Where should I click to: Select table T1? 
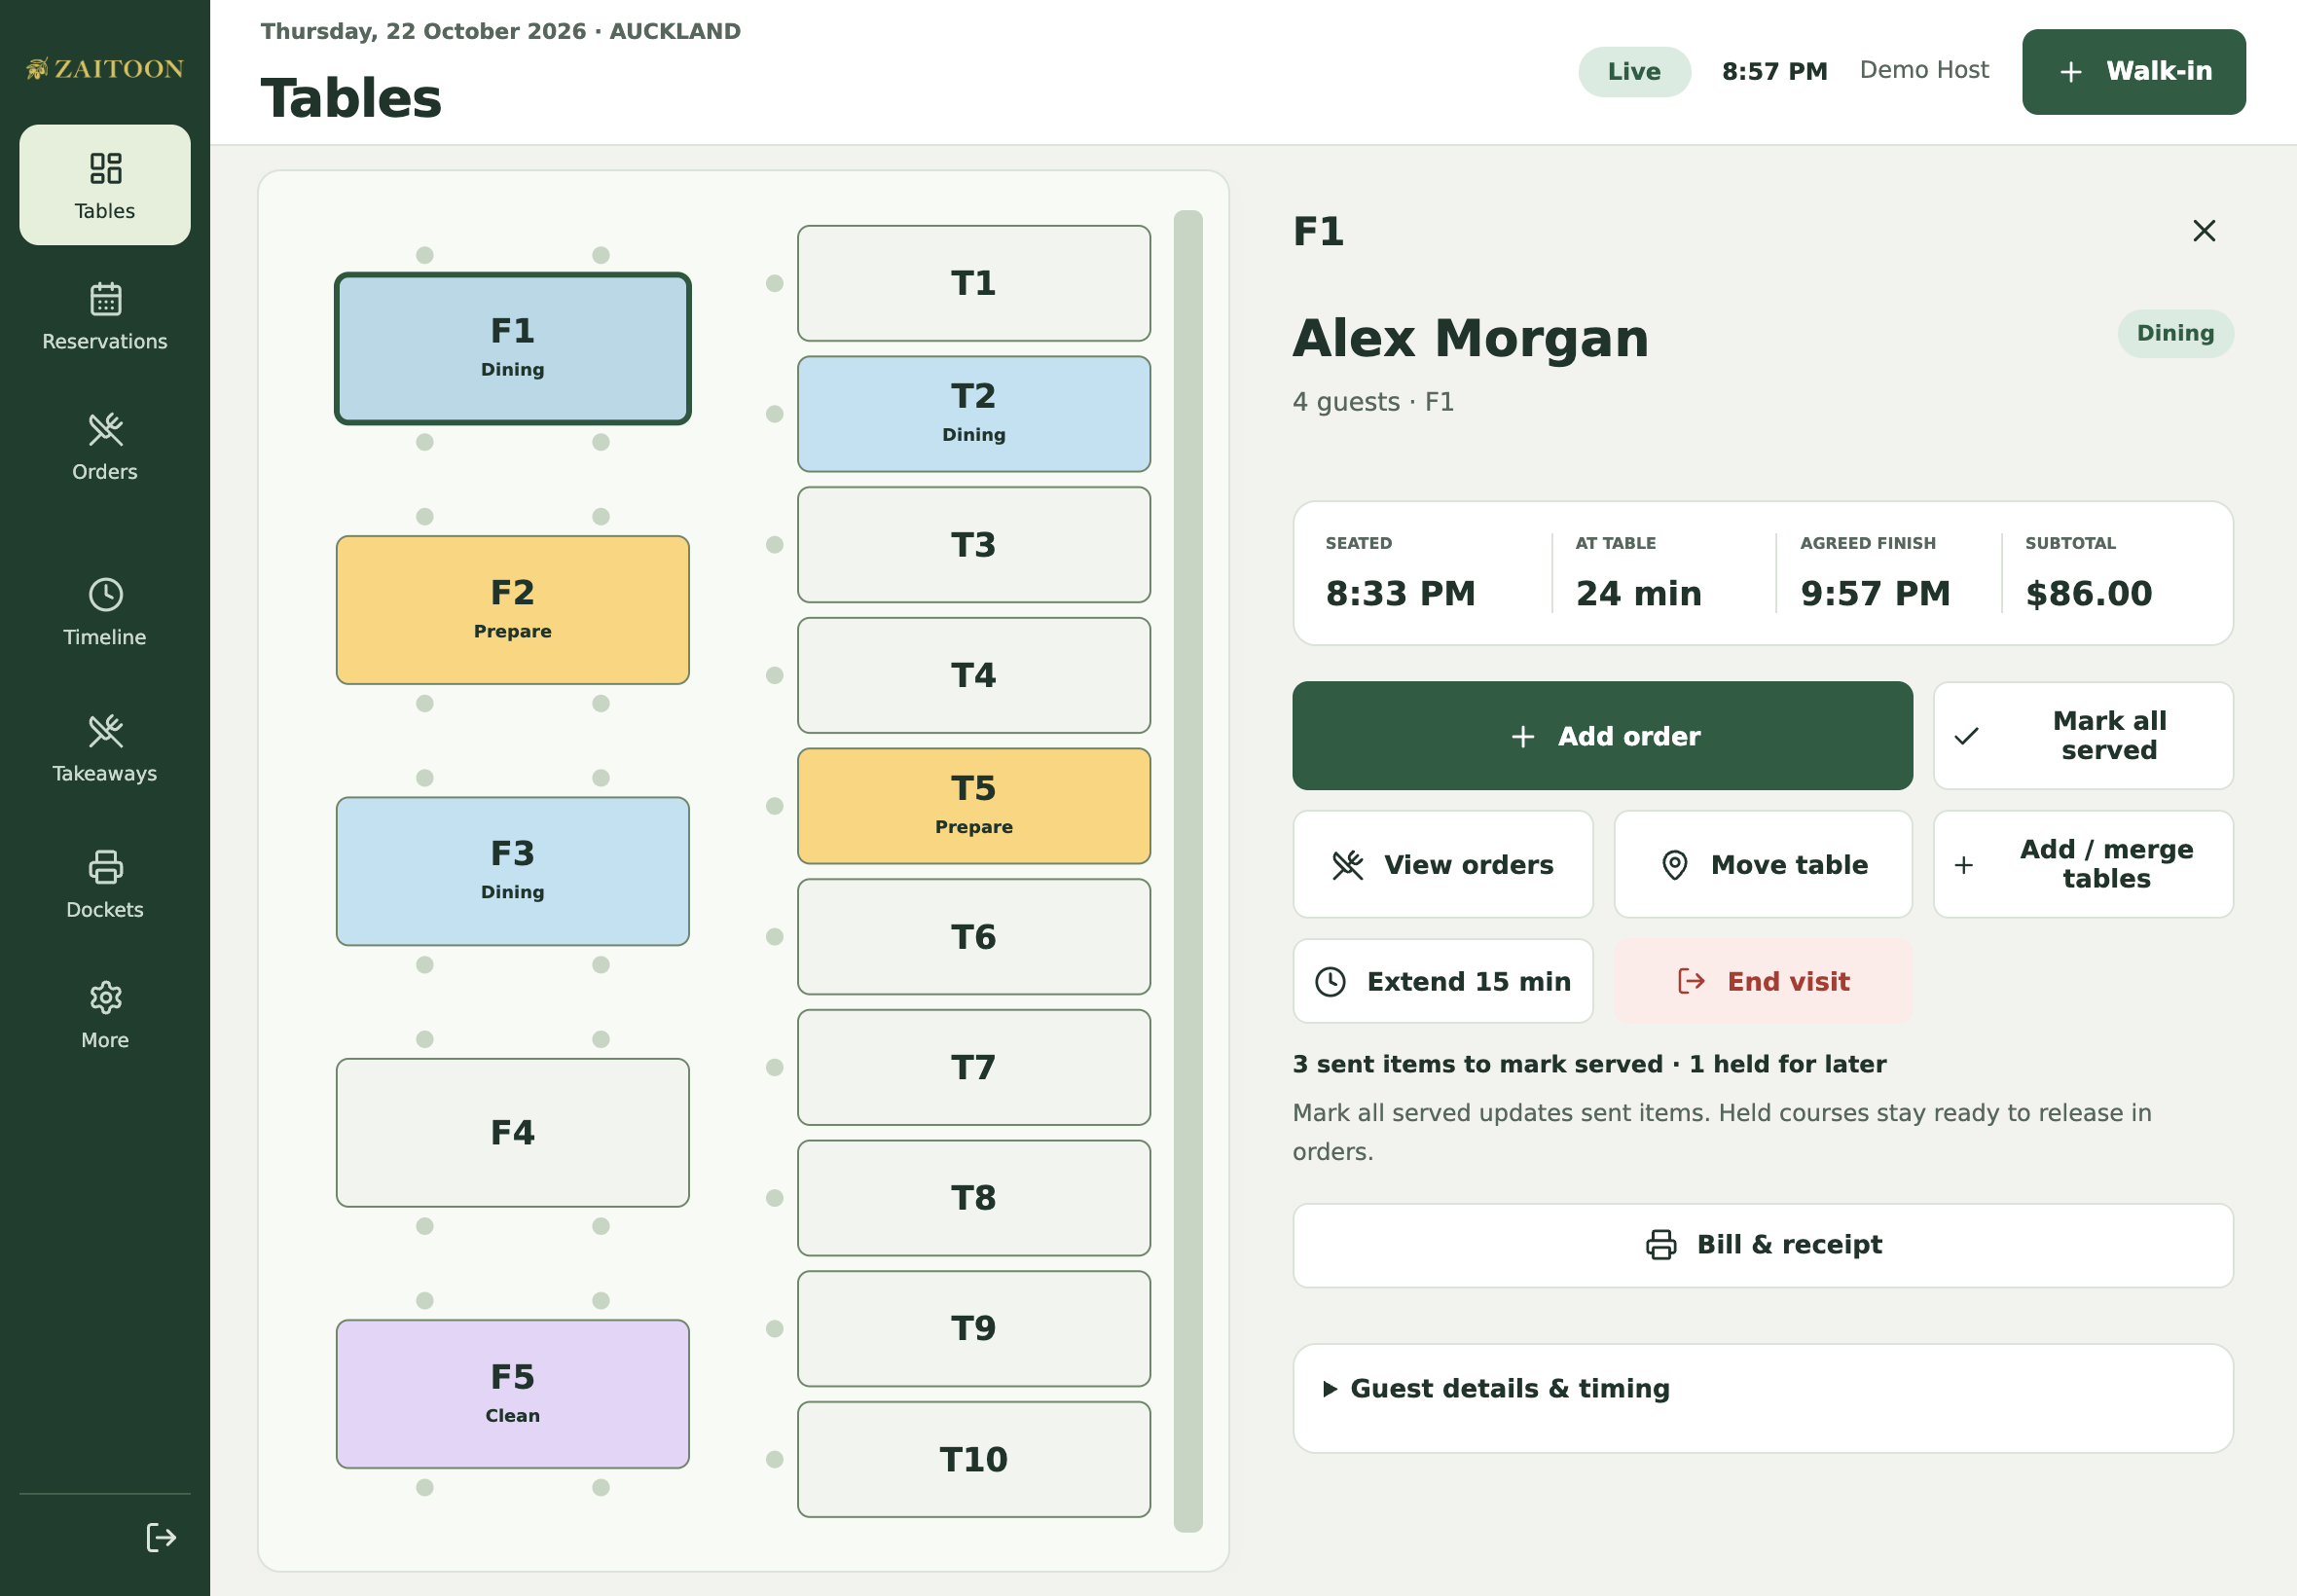coord(973,283)
